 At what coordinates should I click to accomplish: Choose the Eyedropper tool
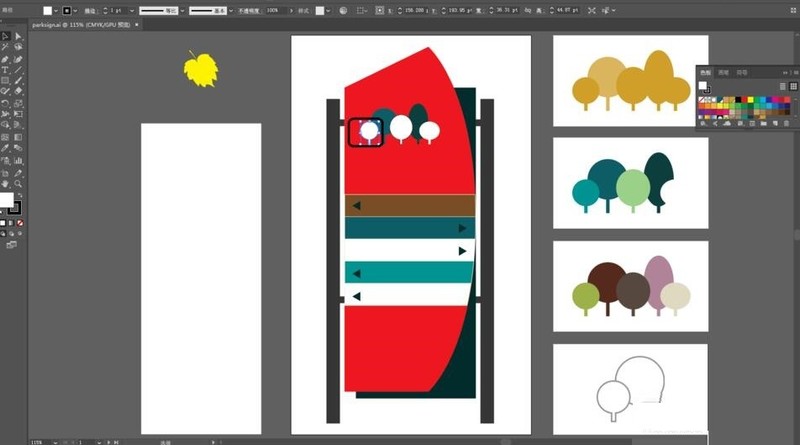point(5,149)
